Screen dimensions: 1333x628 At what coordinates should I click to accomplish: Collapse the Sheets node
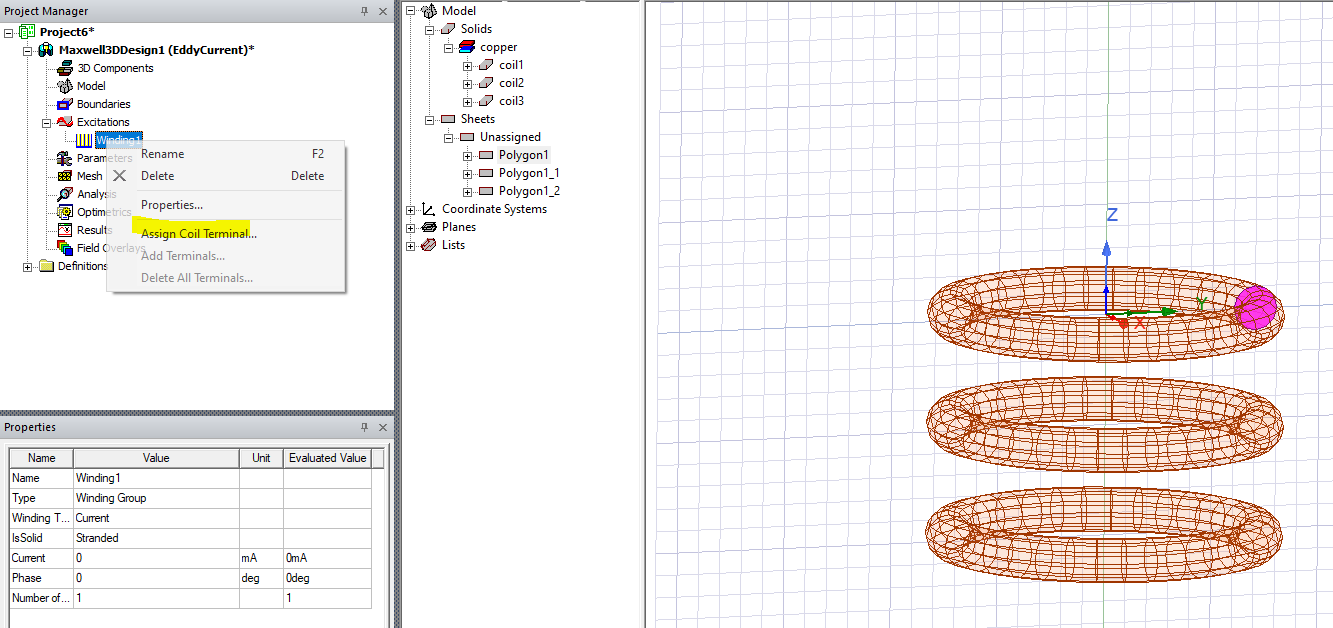[429, 119]
